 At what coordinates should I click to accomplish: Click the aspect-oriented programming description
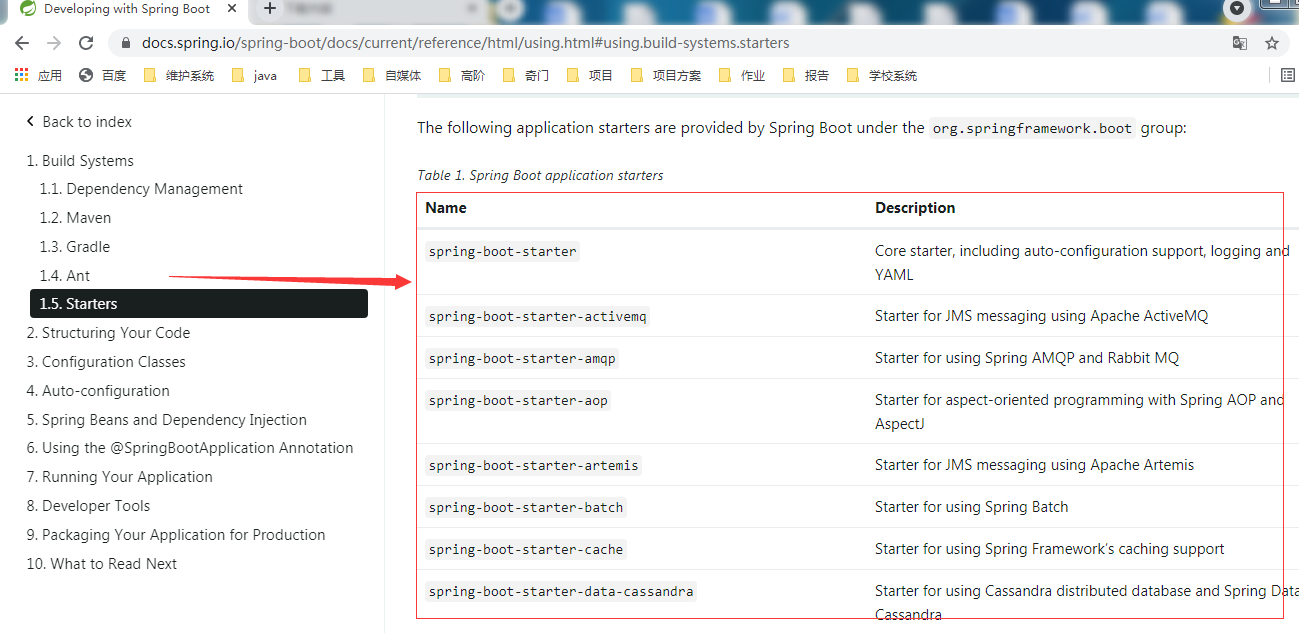(1079, 412)
